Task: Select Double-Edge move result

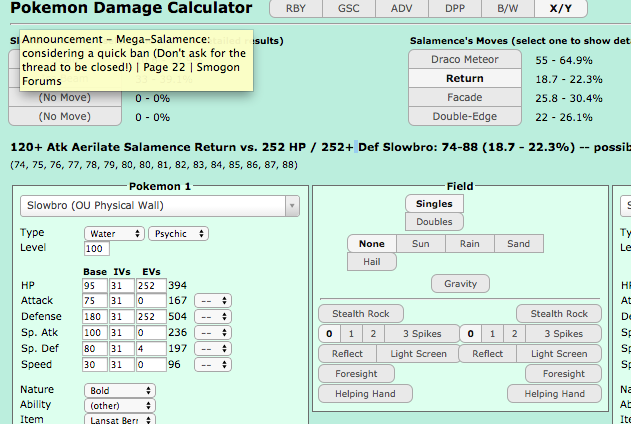Action: [x=465, y=116]
